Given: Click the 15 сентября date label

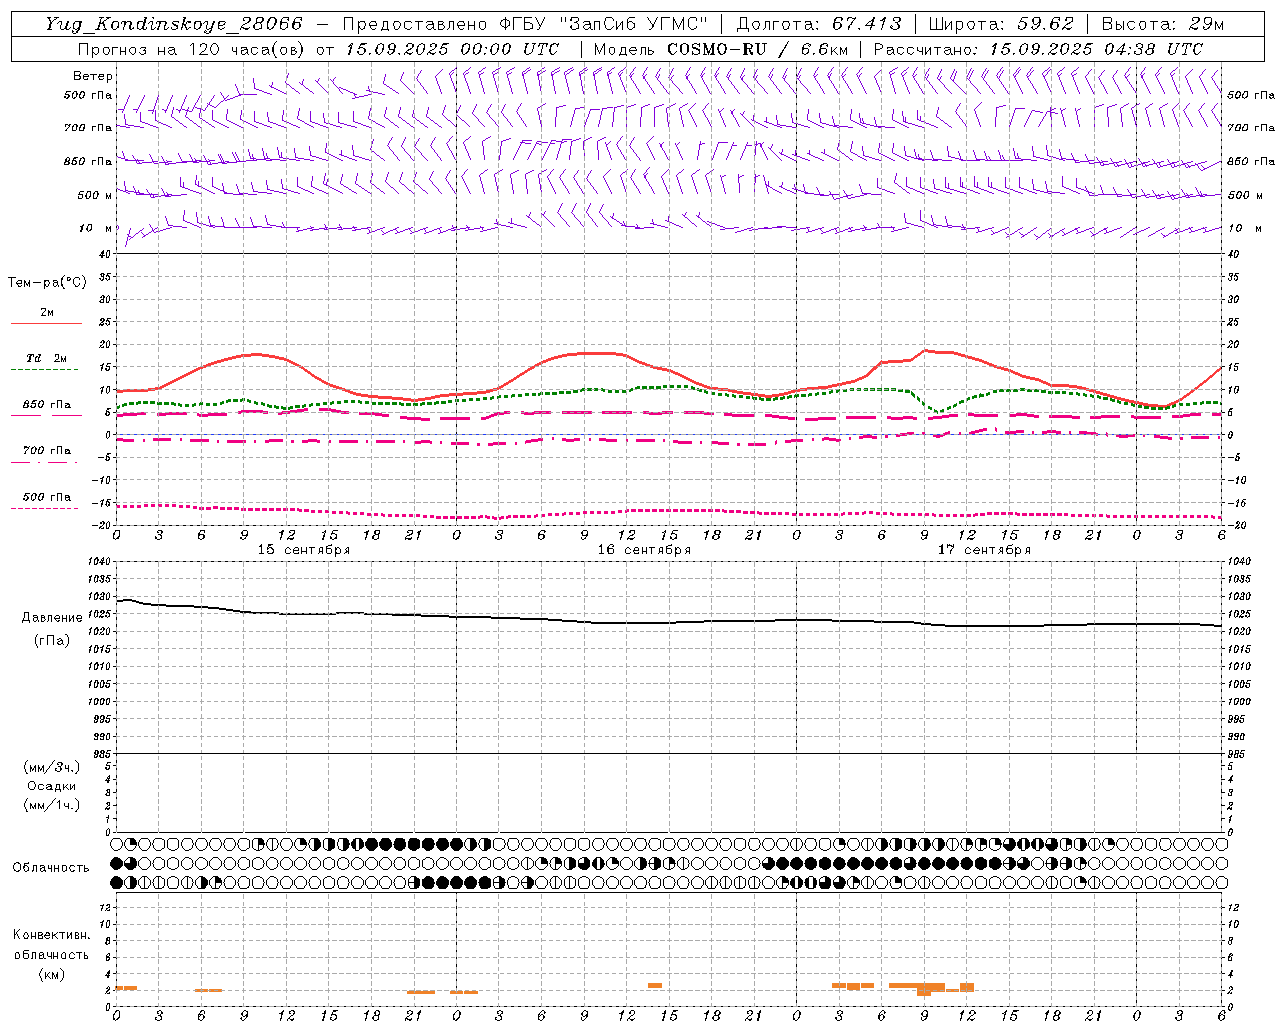Looking at the screenshot, I should tap(304, 550).
